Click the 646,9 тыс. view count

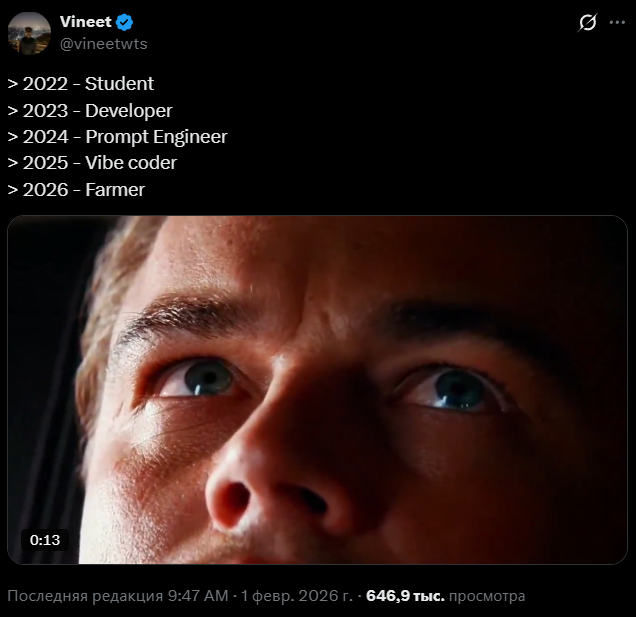point(405,596)
